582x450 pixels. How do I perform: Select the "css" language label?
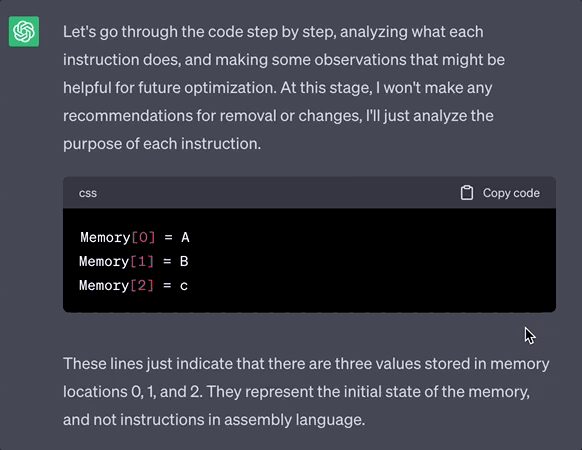pyautogui.click(x=88, y=193)
